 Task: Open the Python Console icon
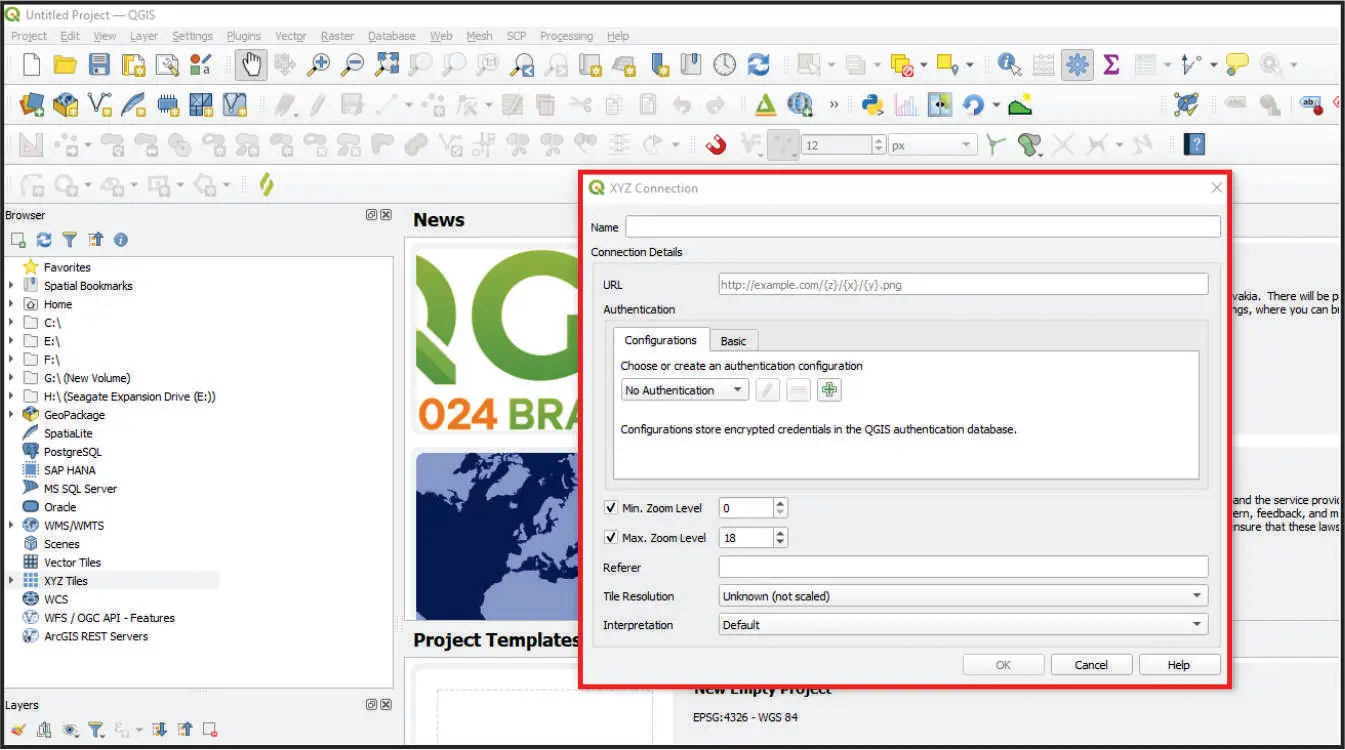(871, 104)
